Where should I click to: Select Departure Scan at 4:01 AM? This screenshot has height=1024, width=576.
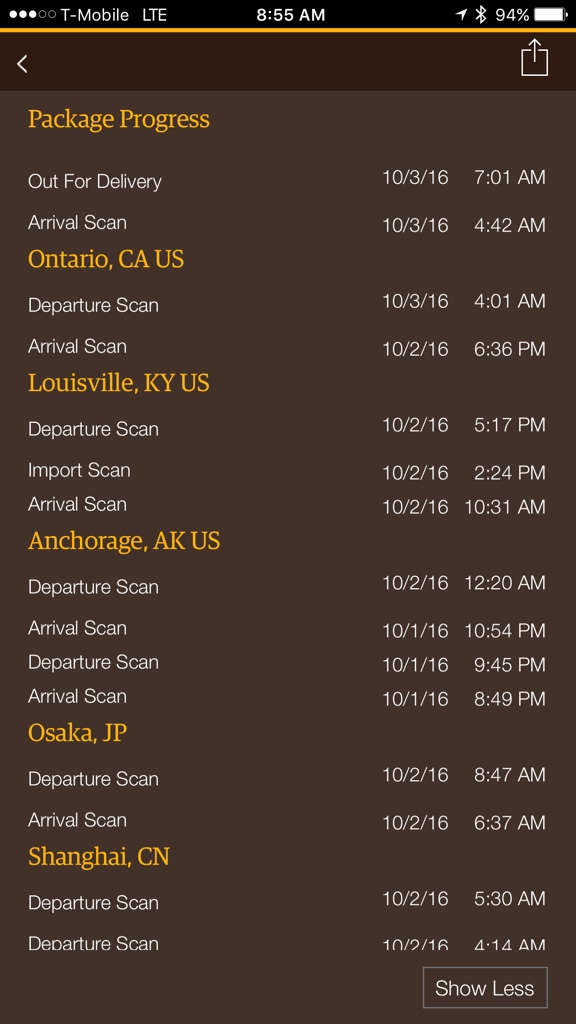287,304
